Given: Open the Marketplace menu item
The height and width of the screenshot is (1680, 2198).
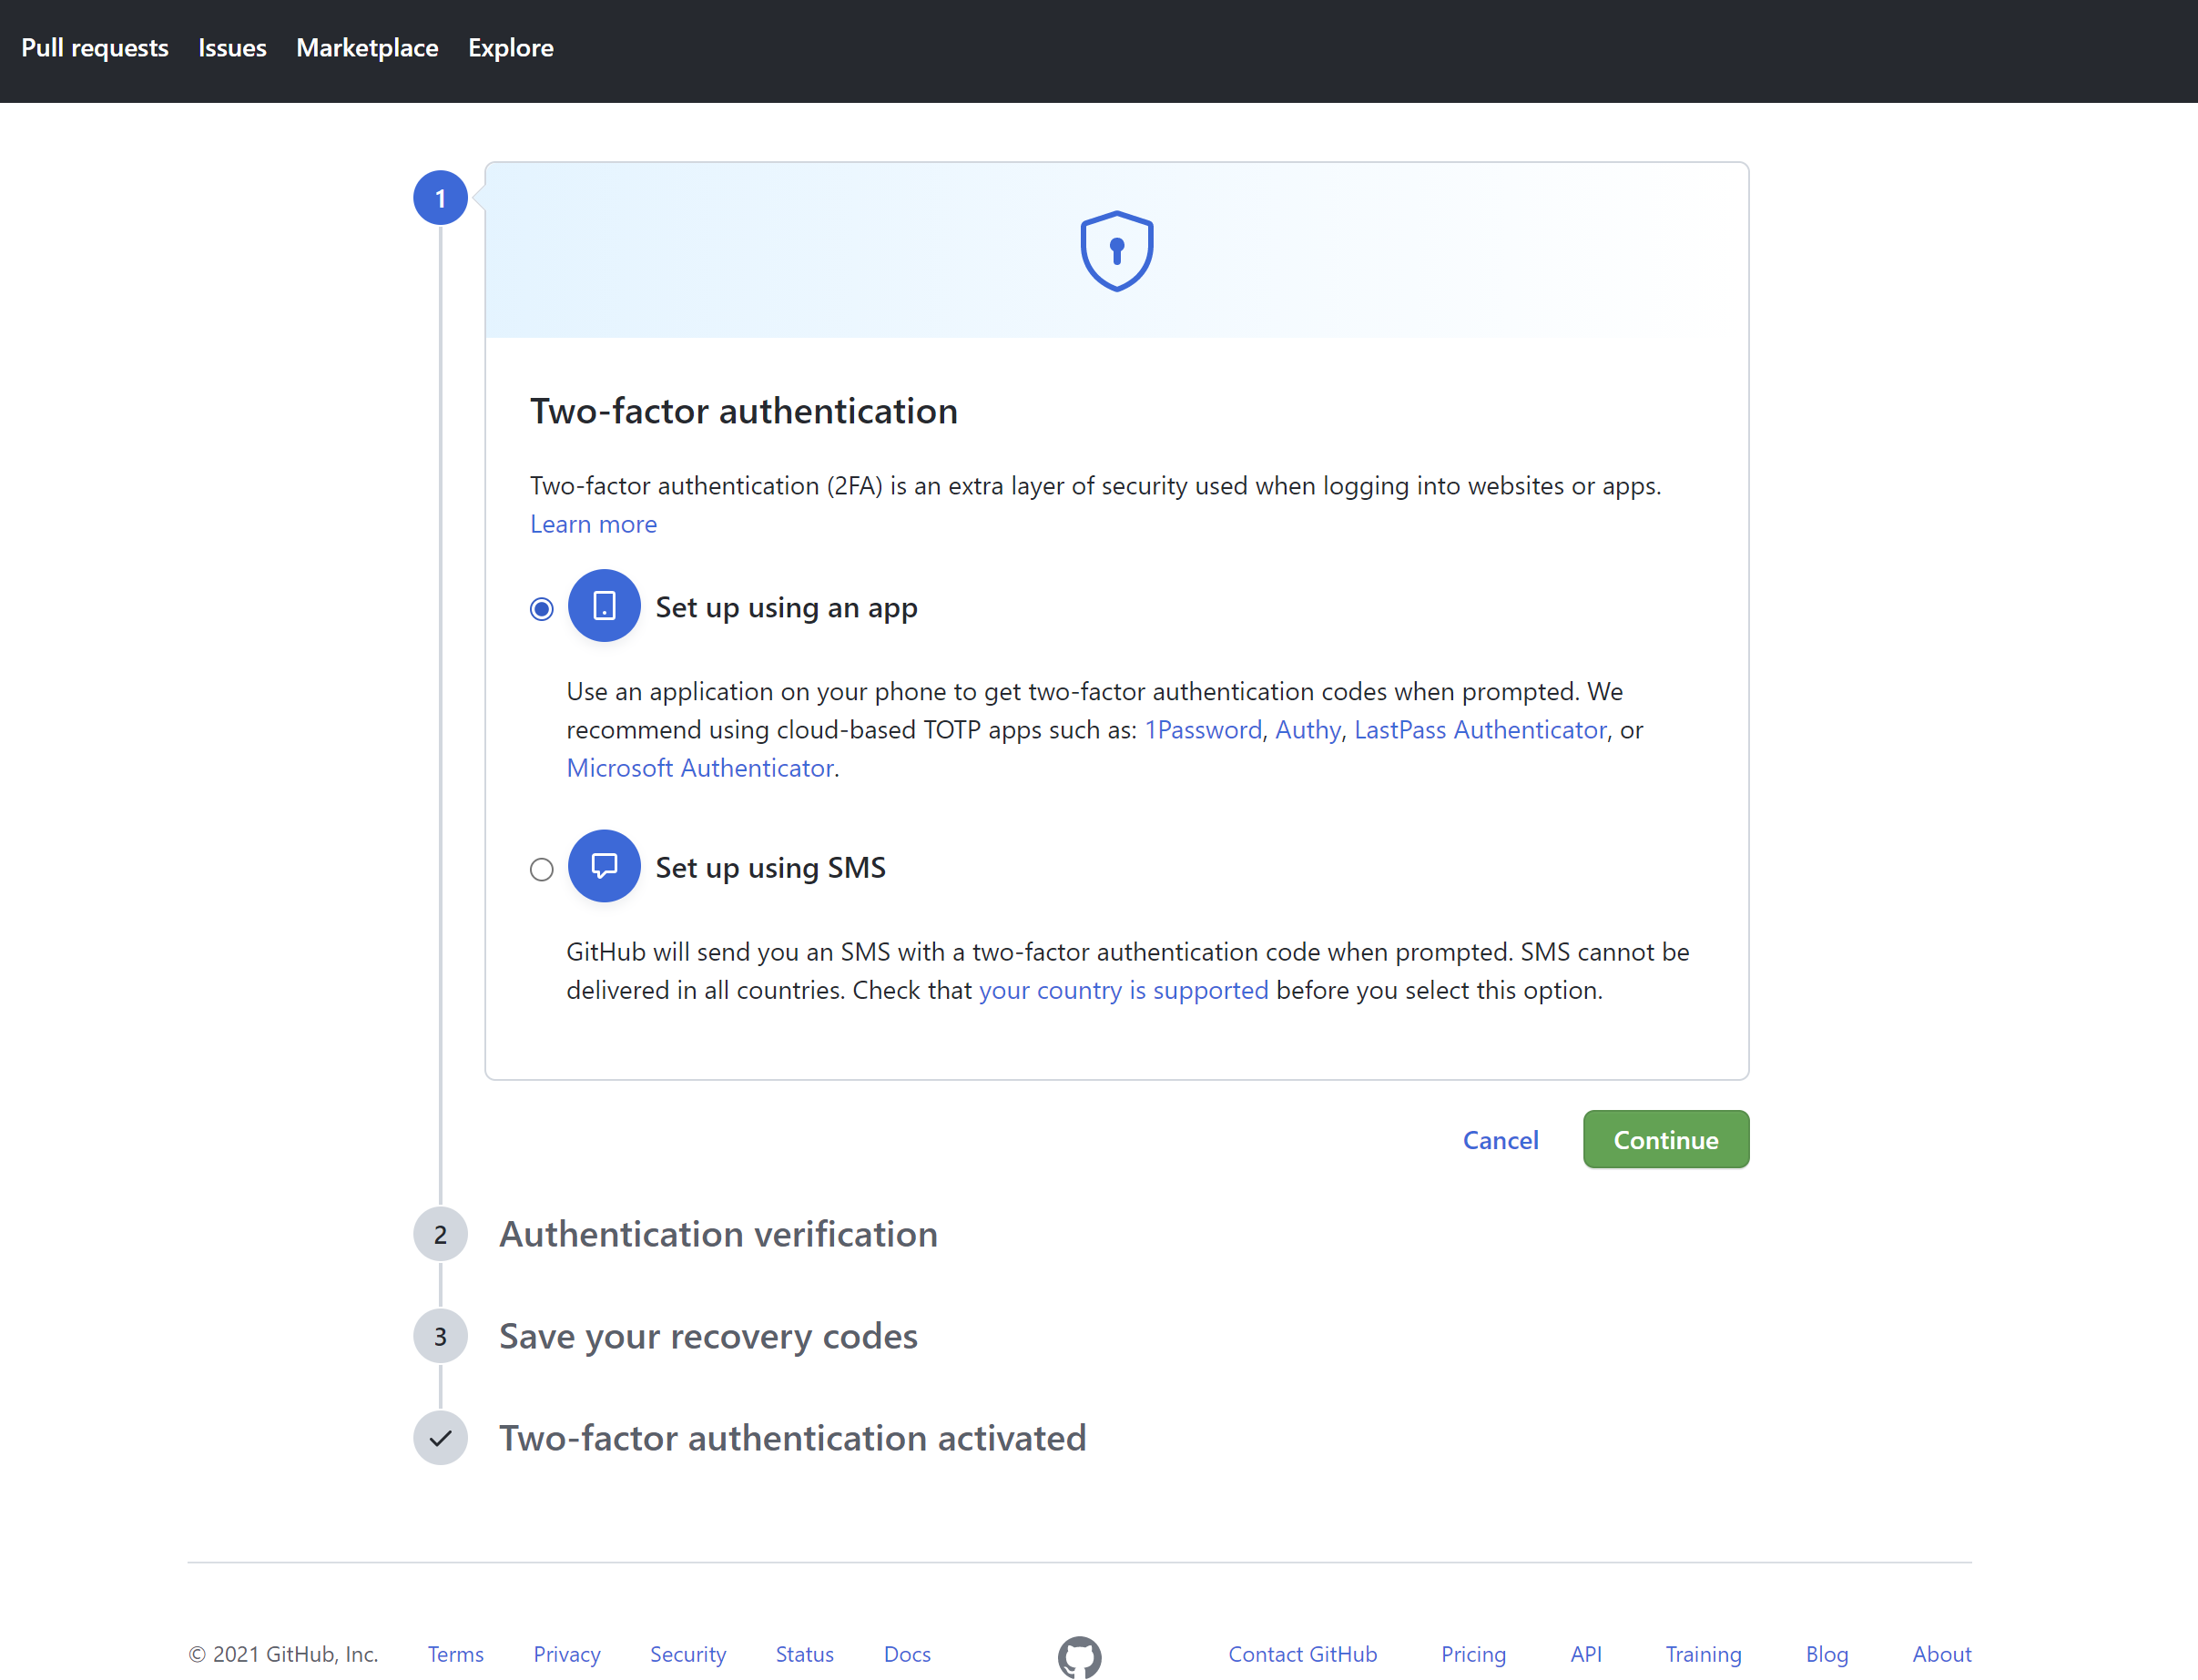Looking at the screenshot, I should click(366, 47).
